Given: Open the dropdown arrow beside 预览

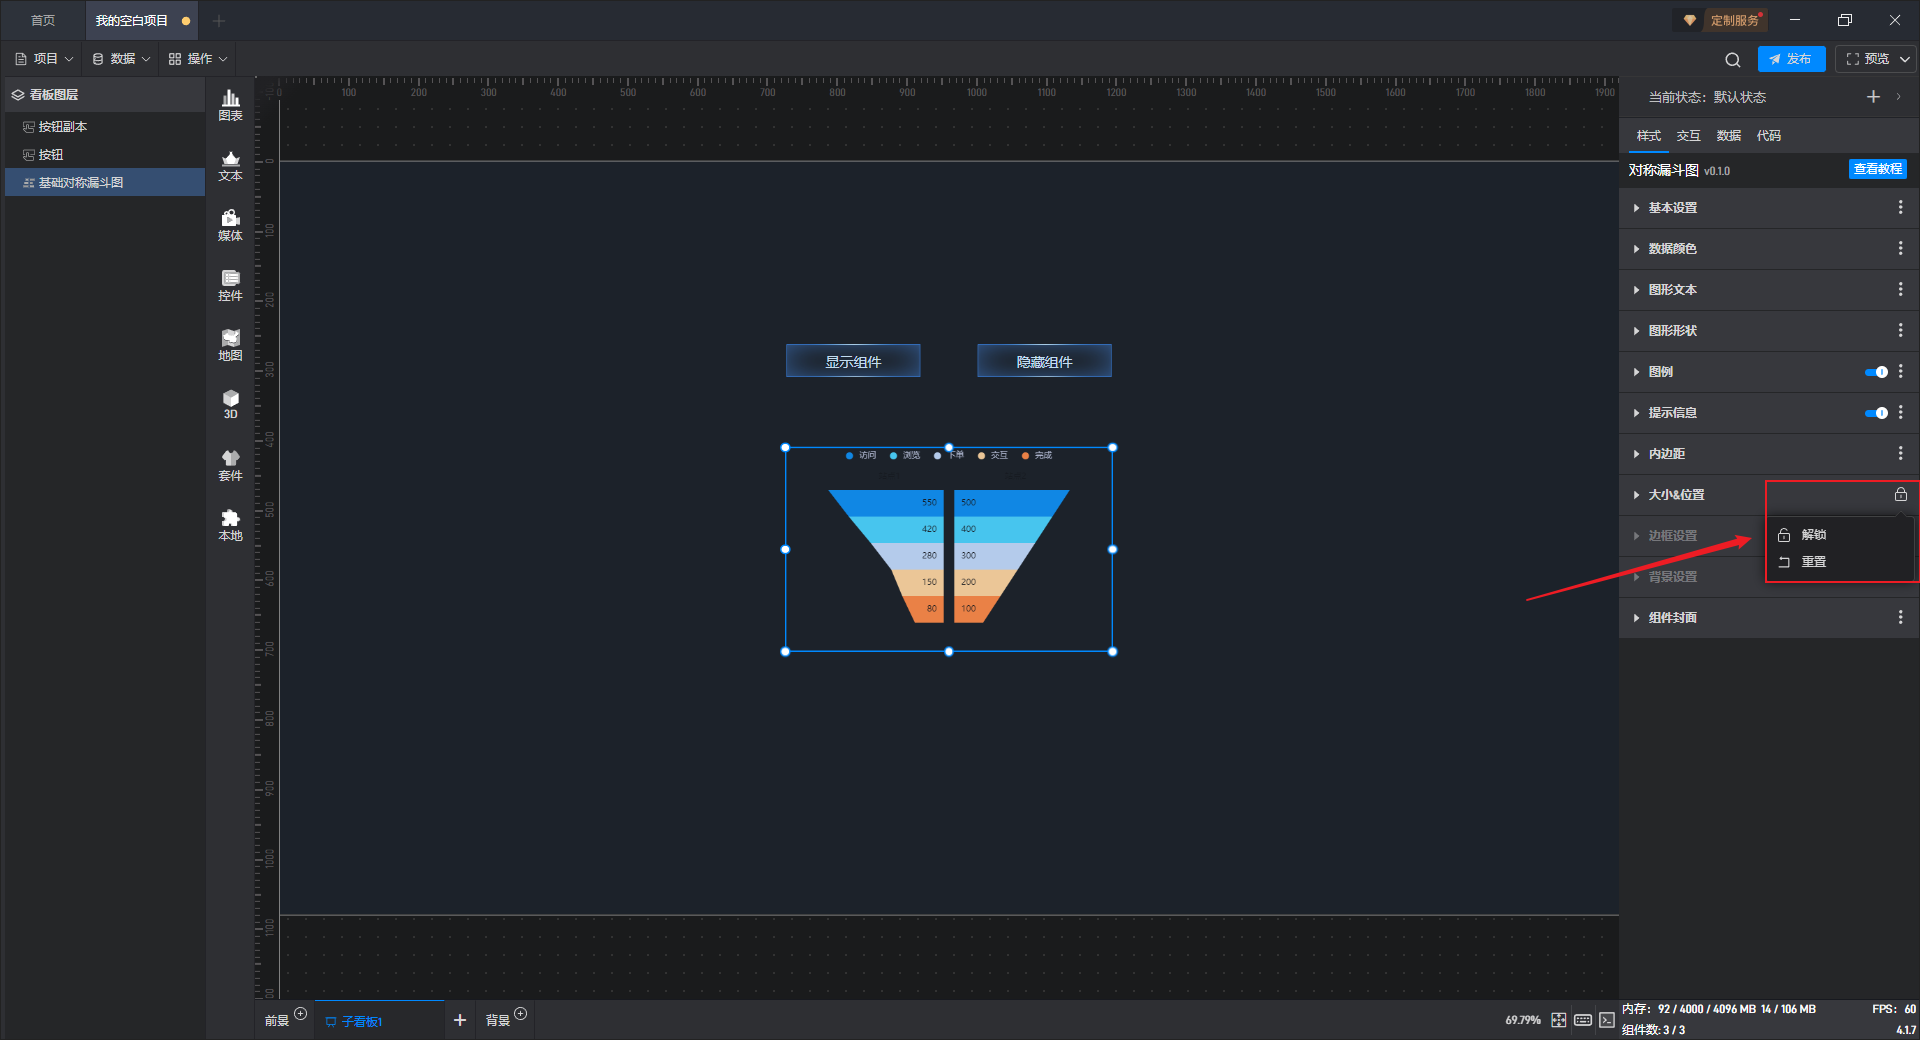Looking at the screenshot, I should (x=1905, y=60).
